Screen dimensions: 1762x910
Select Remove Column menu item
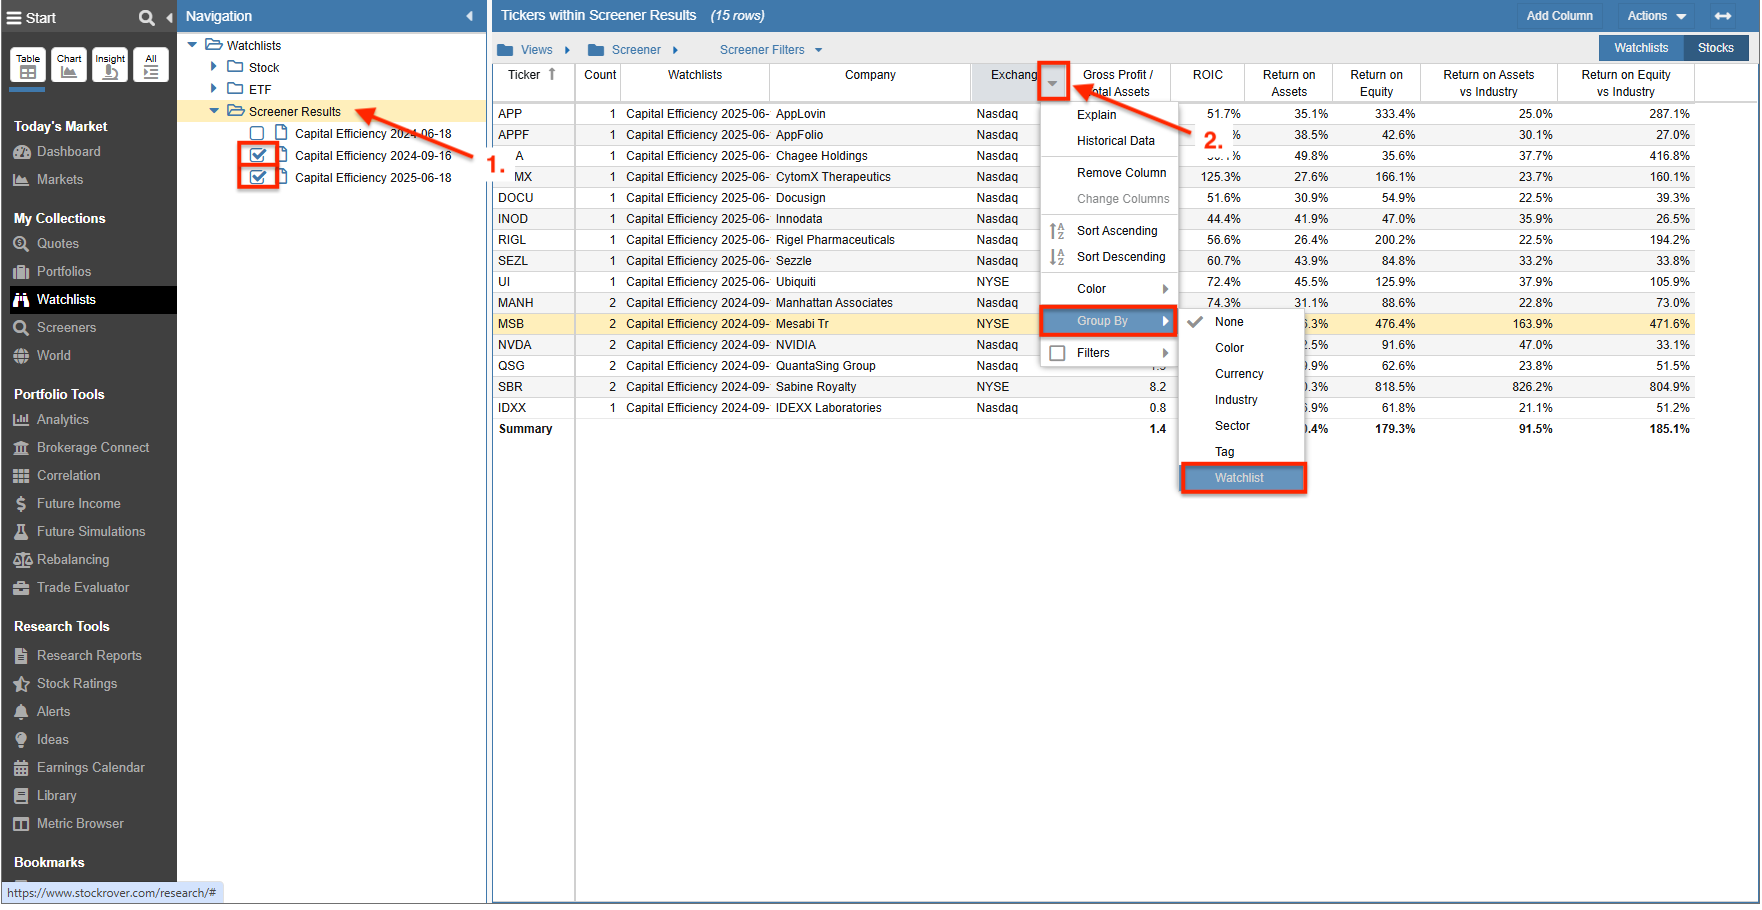pos(1121,173)
